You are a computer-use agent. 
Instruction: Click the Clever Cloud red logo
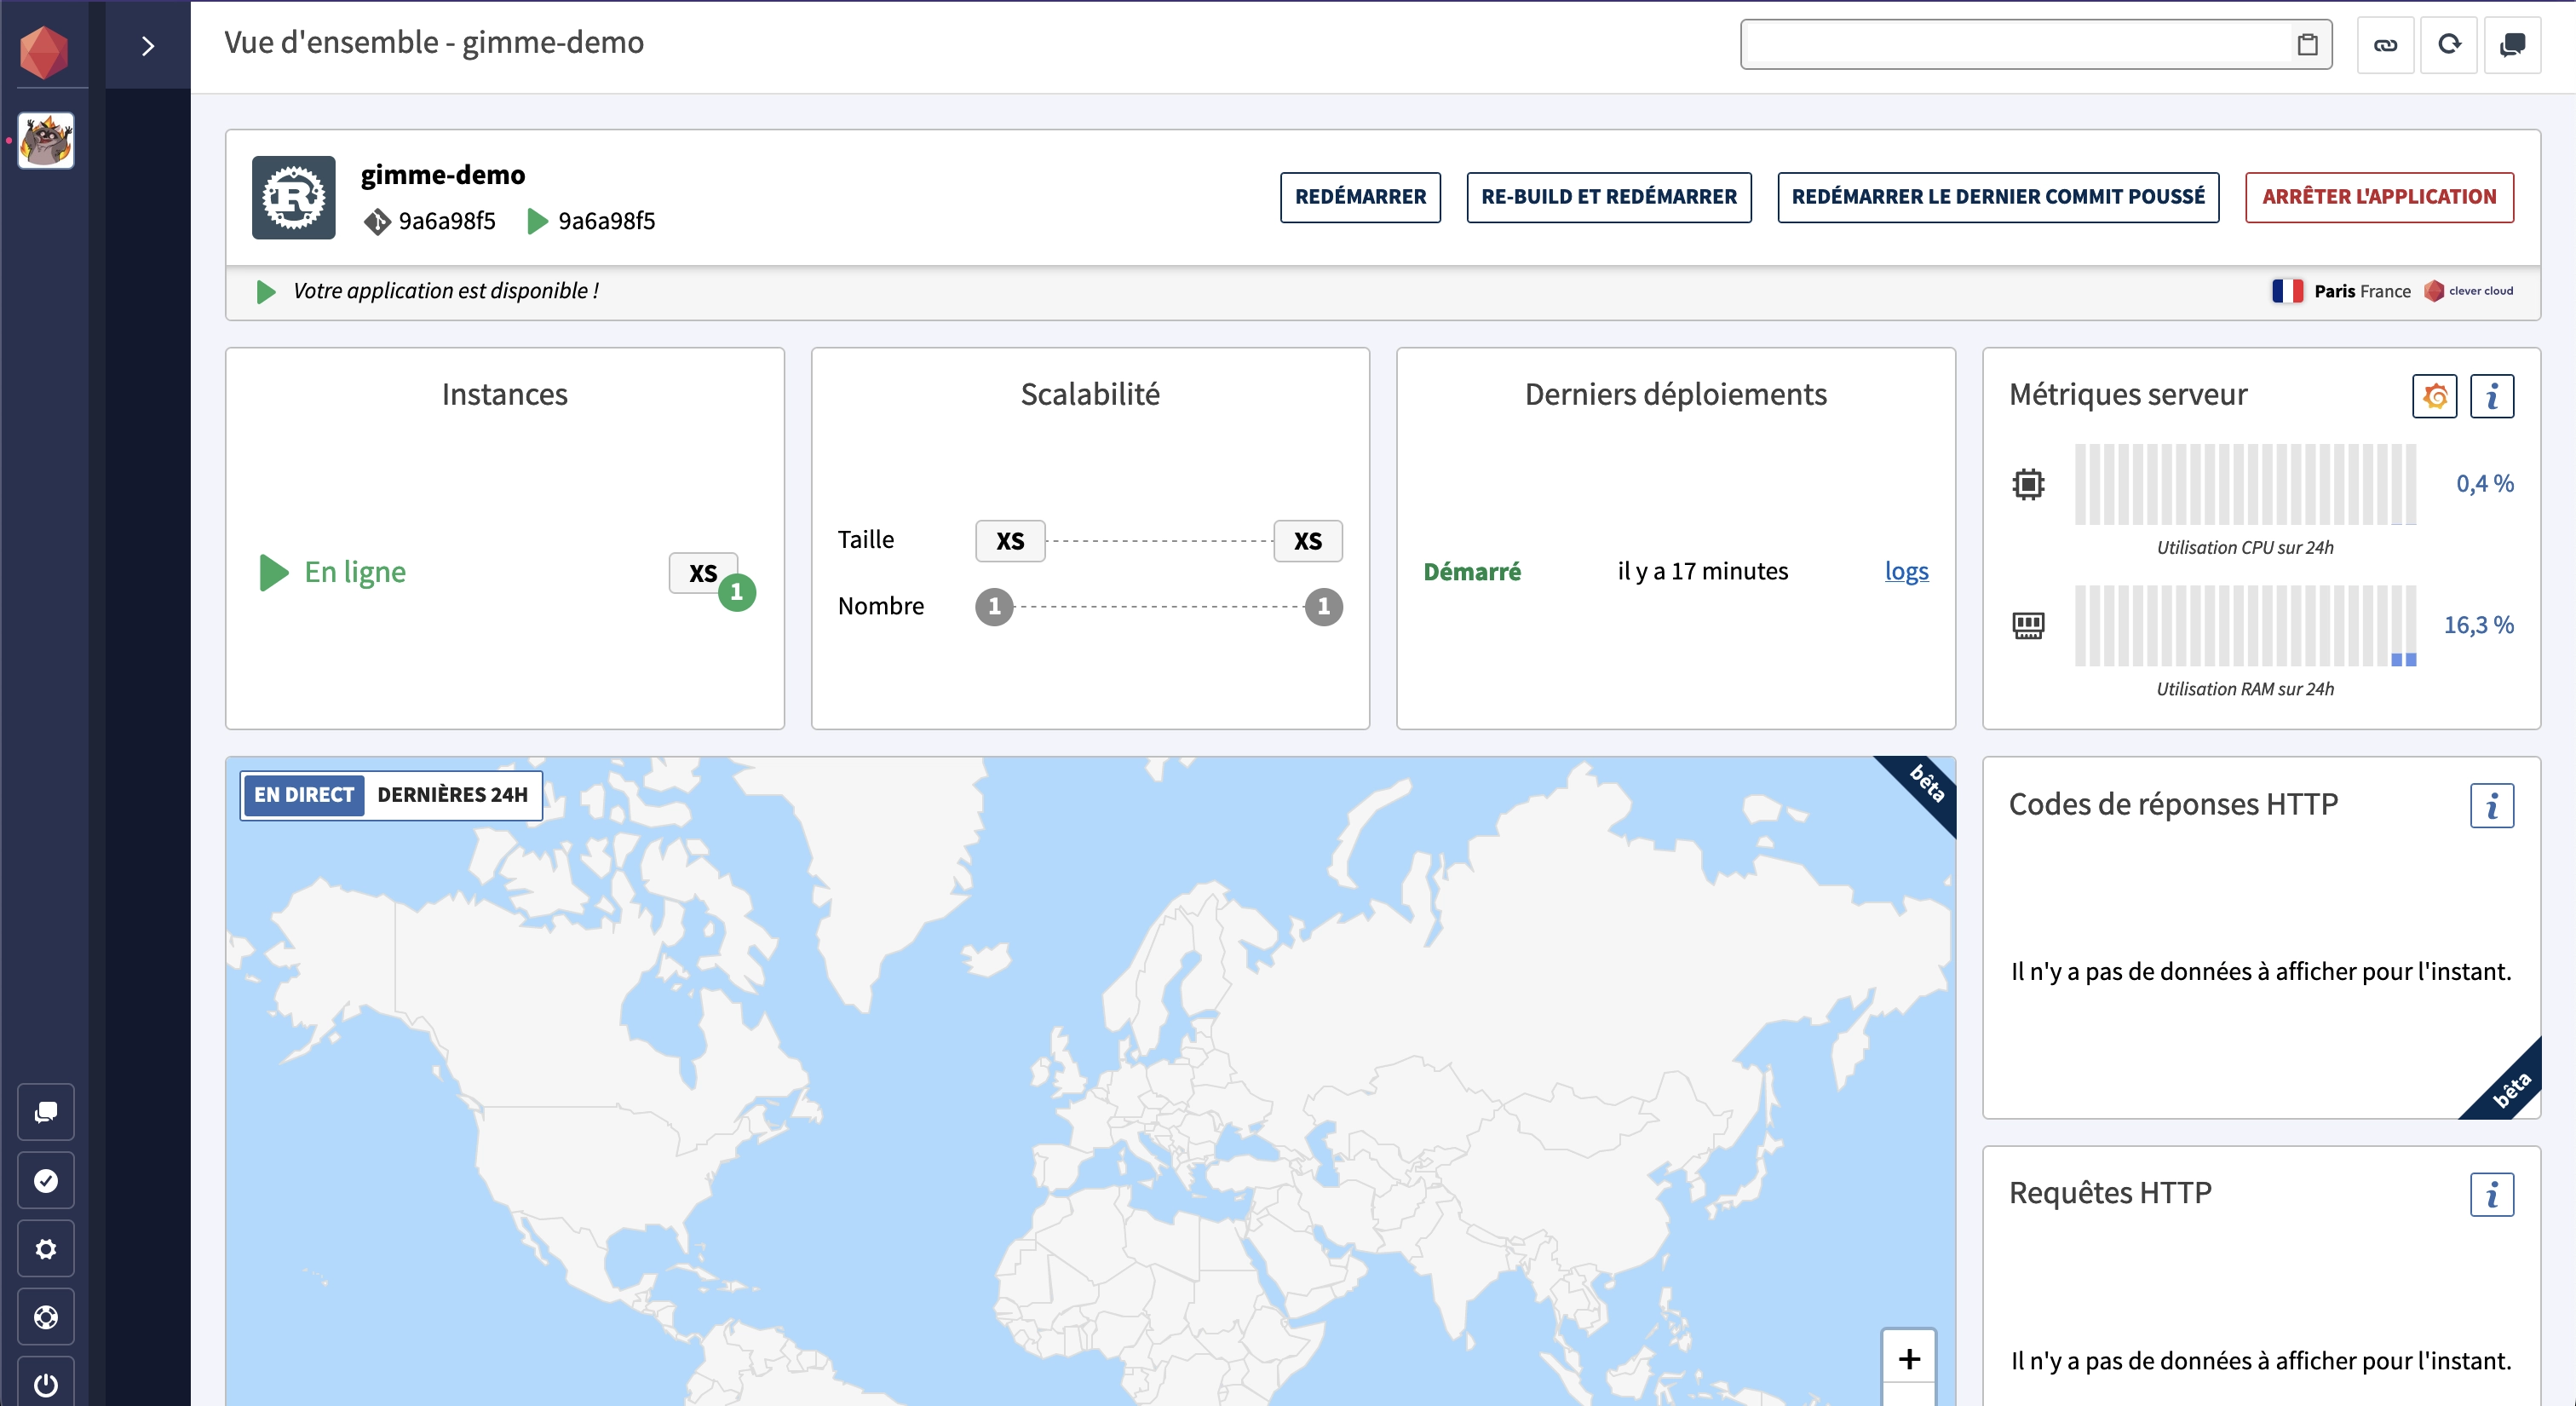tap(44, 52)
